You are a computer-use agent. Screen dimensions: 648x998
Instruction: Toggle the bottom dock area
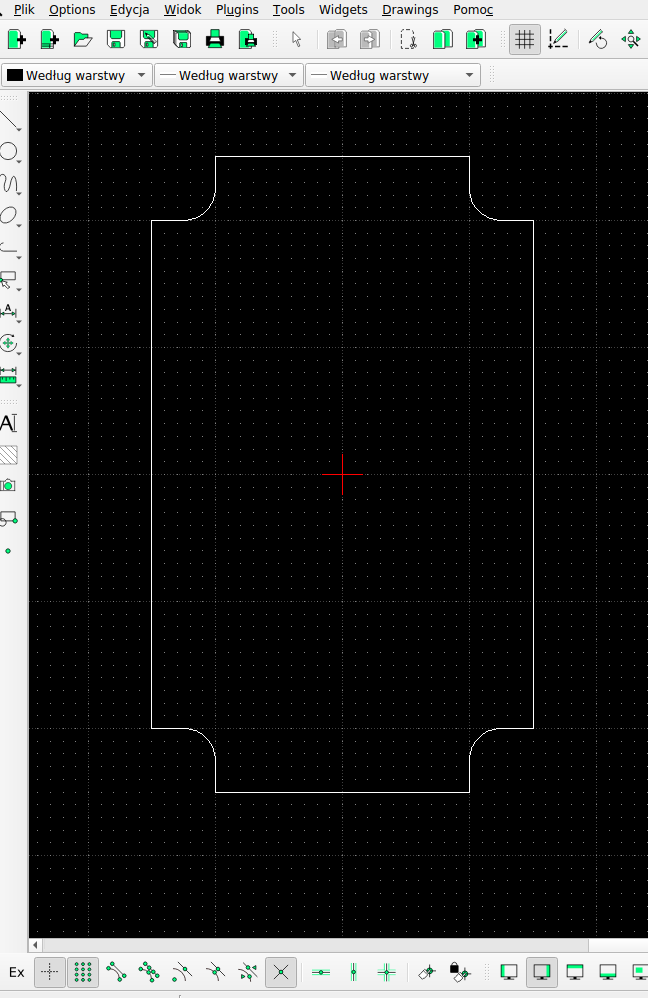click(x=608, y=972)
